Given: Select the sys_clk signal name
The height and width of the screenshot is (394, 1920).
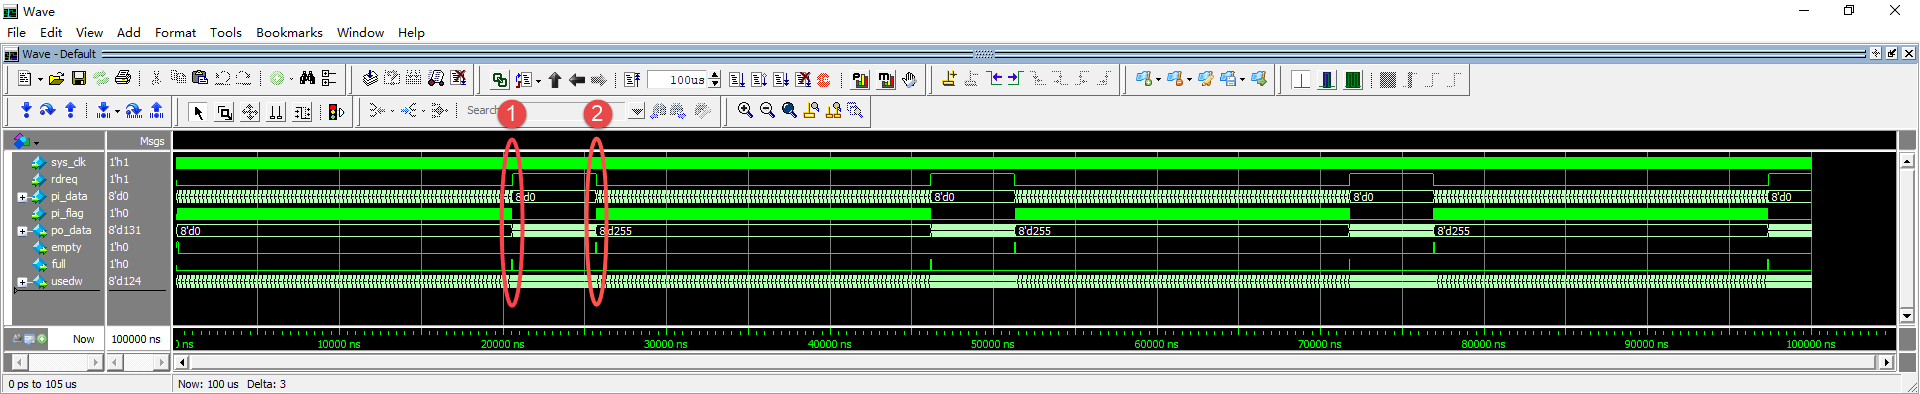Looking at the screenshot, I should 69,162.
